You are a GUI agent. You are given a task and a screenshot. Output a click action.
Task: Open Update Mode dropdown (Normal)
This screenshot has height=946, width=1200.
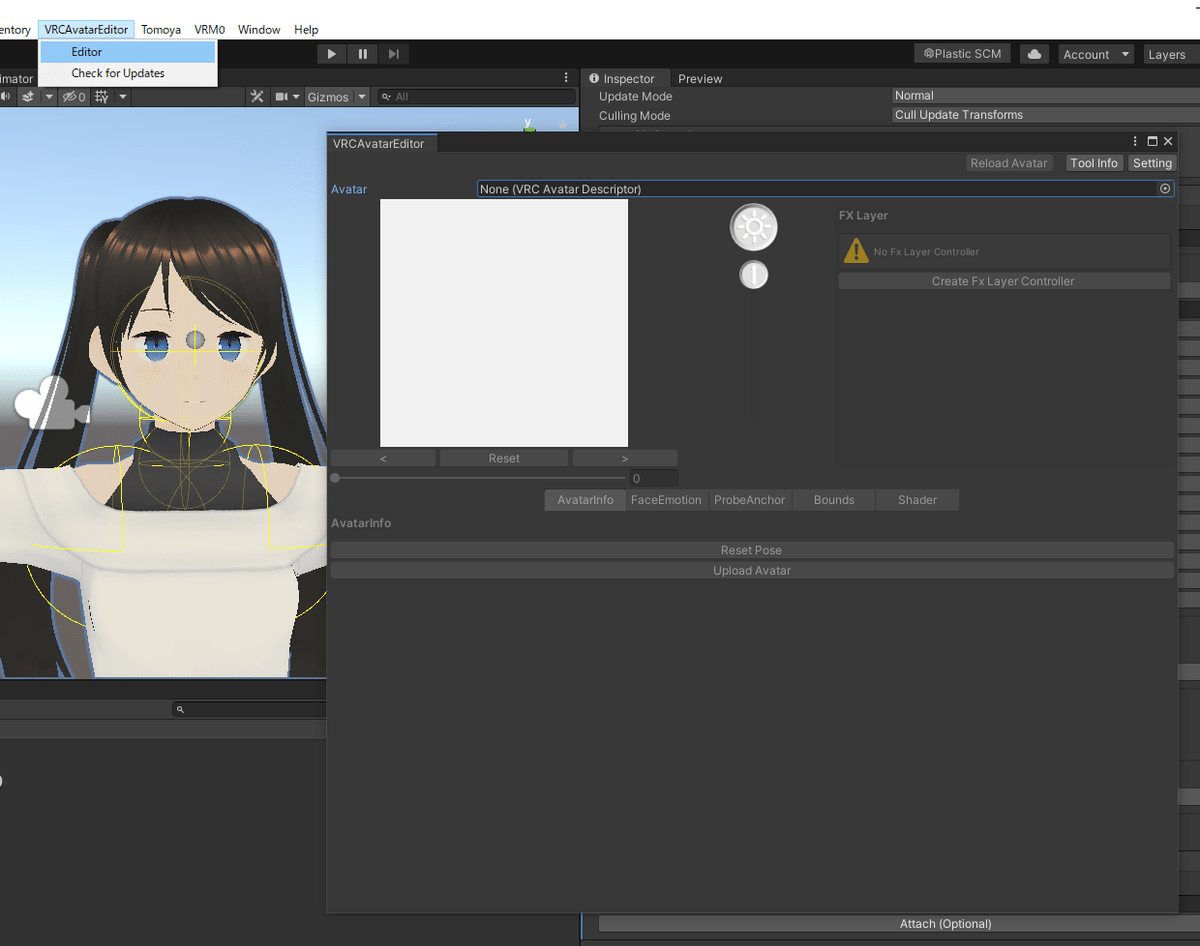[1045, 96]
